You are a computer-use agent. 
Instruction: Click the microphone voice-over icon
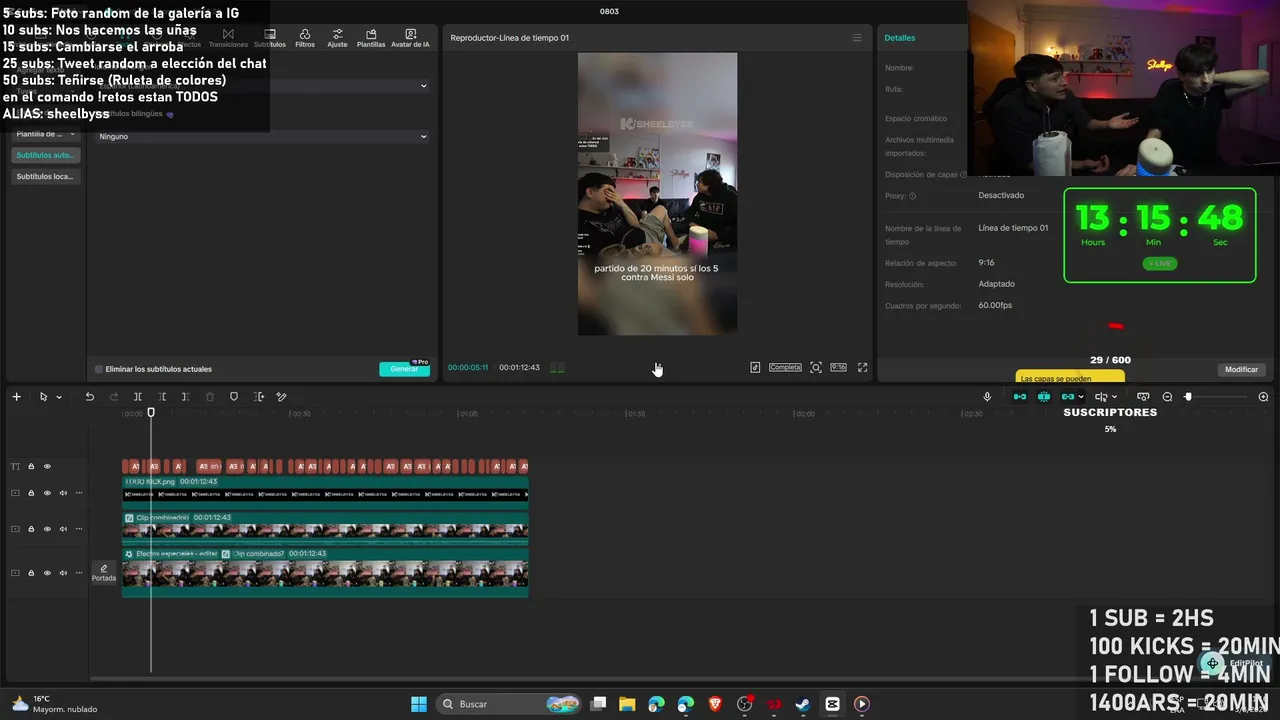(x=987, y=397)
